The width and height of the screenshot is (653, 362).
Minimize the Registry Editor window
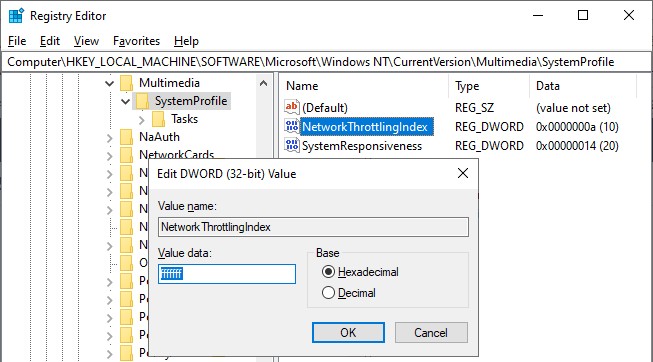(x=538, y=15)
